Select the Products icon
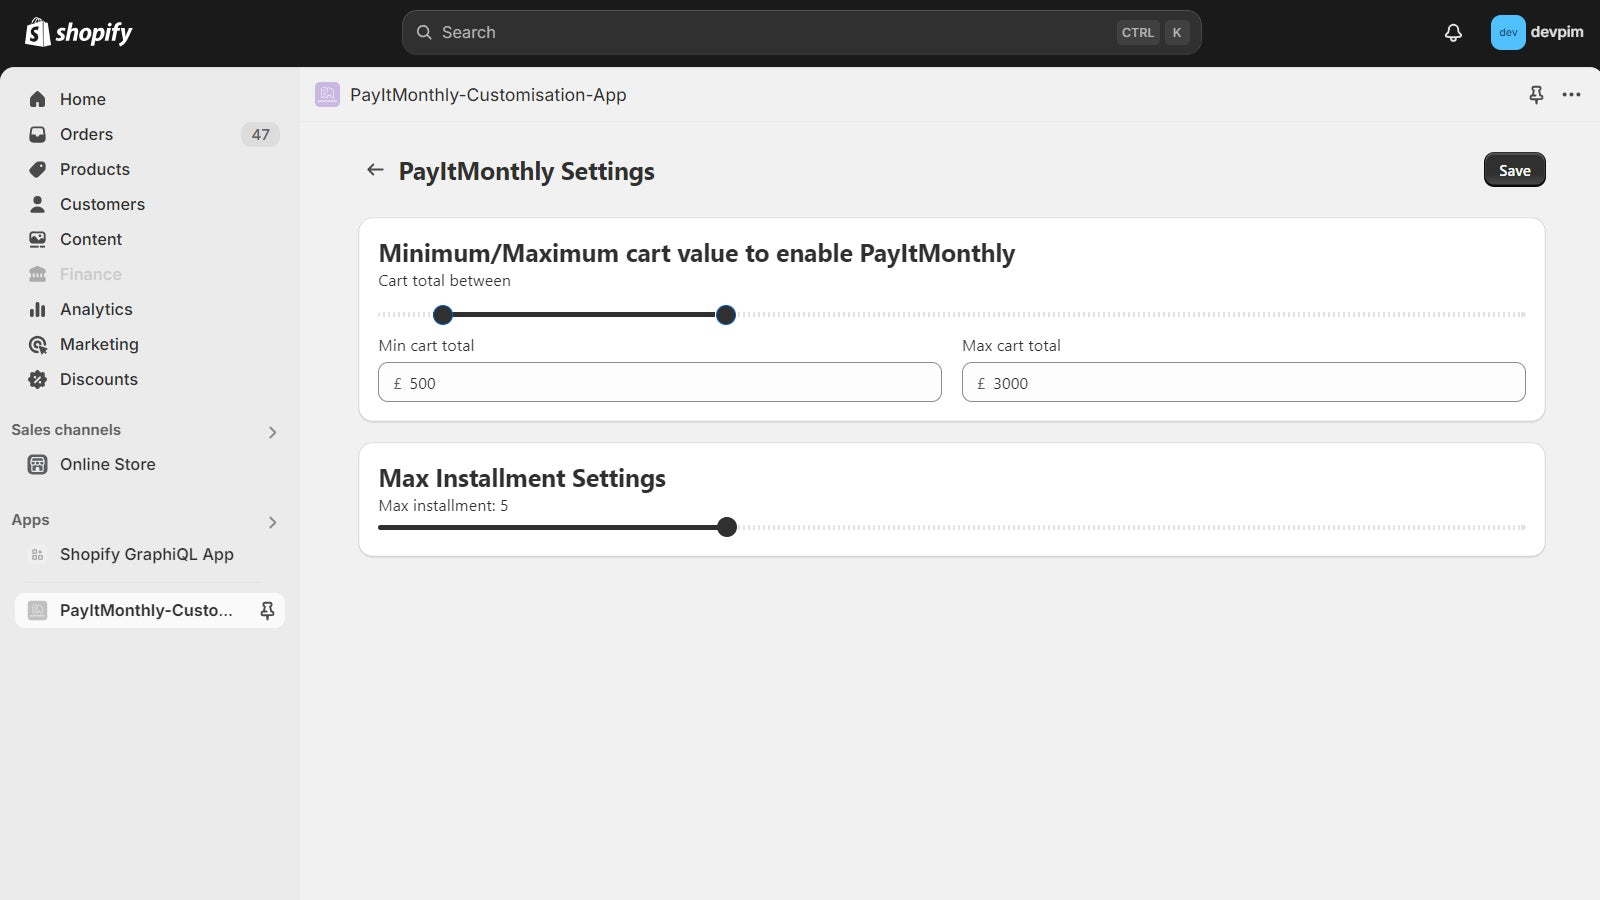Viewport: 1600px width, 900px height. click(37, 169)
